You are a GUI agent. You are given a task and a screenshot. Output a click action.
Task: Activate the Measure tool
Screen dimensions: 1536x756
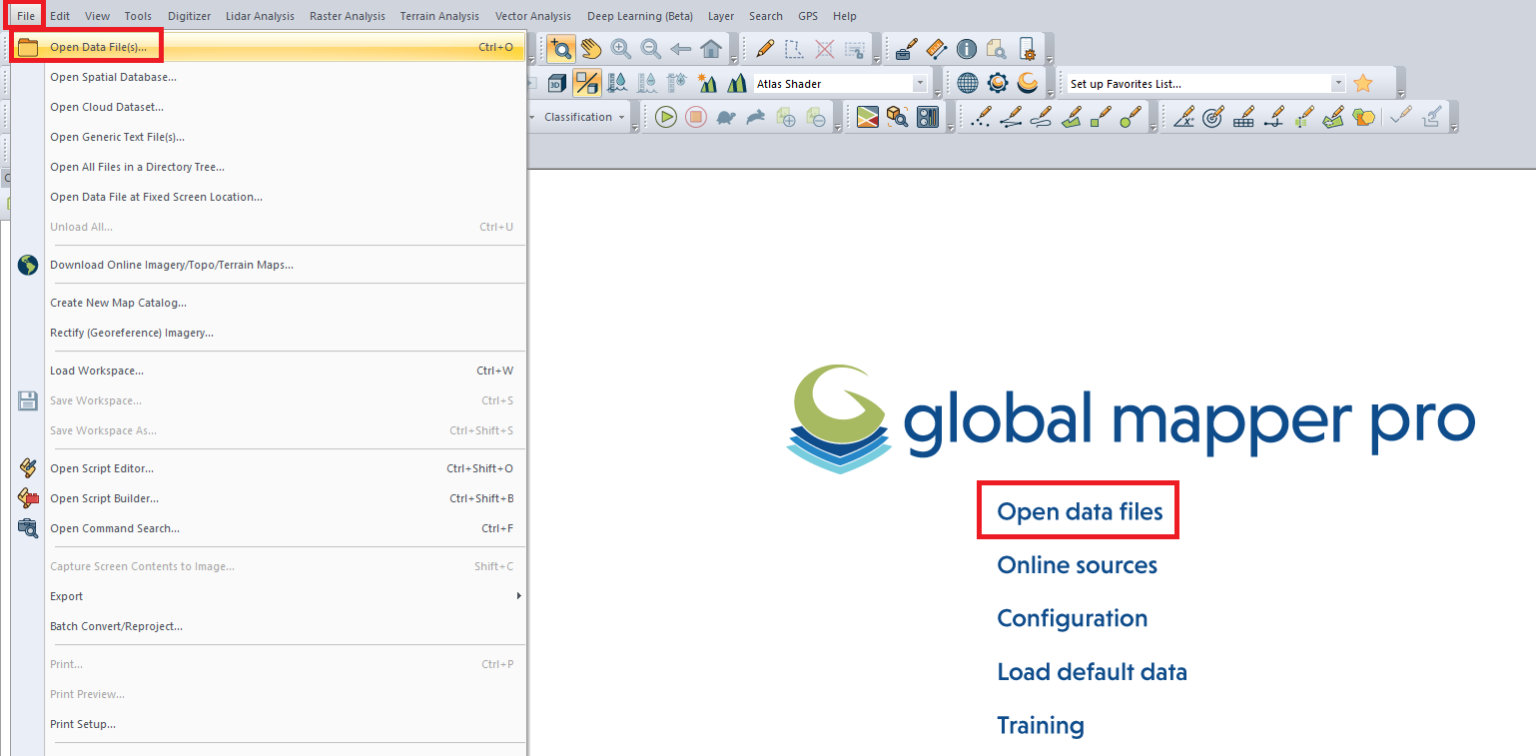click(936, 48)
